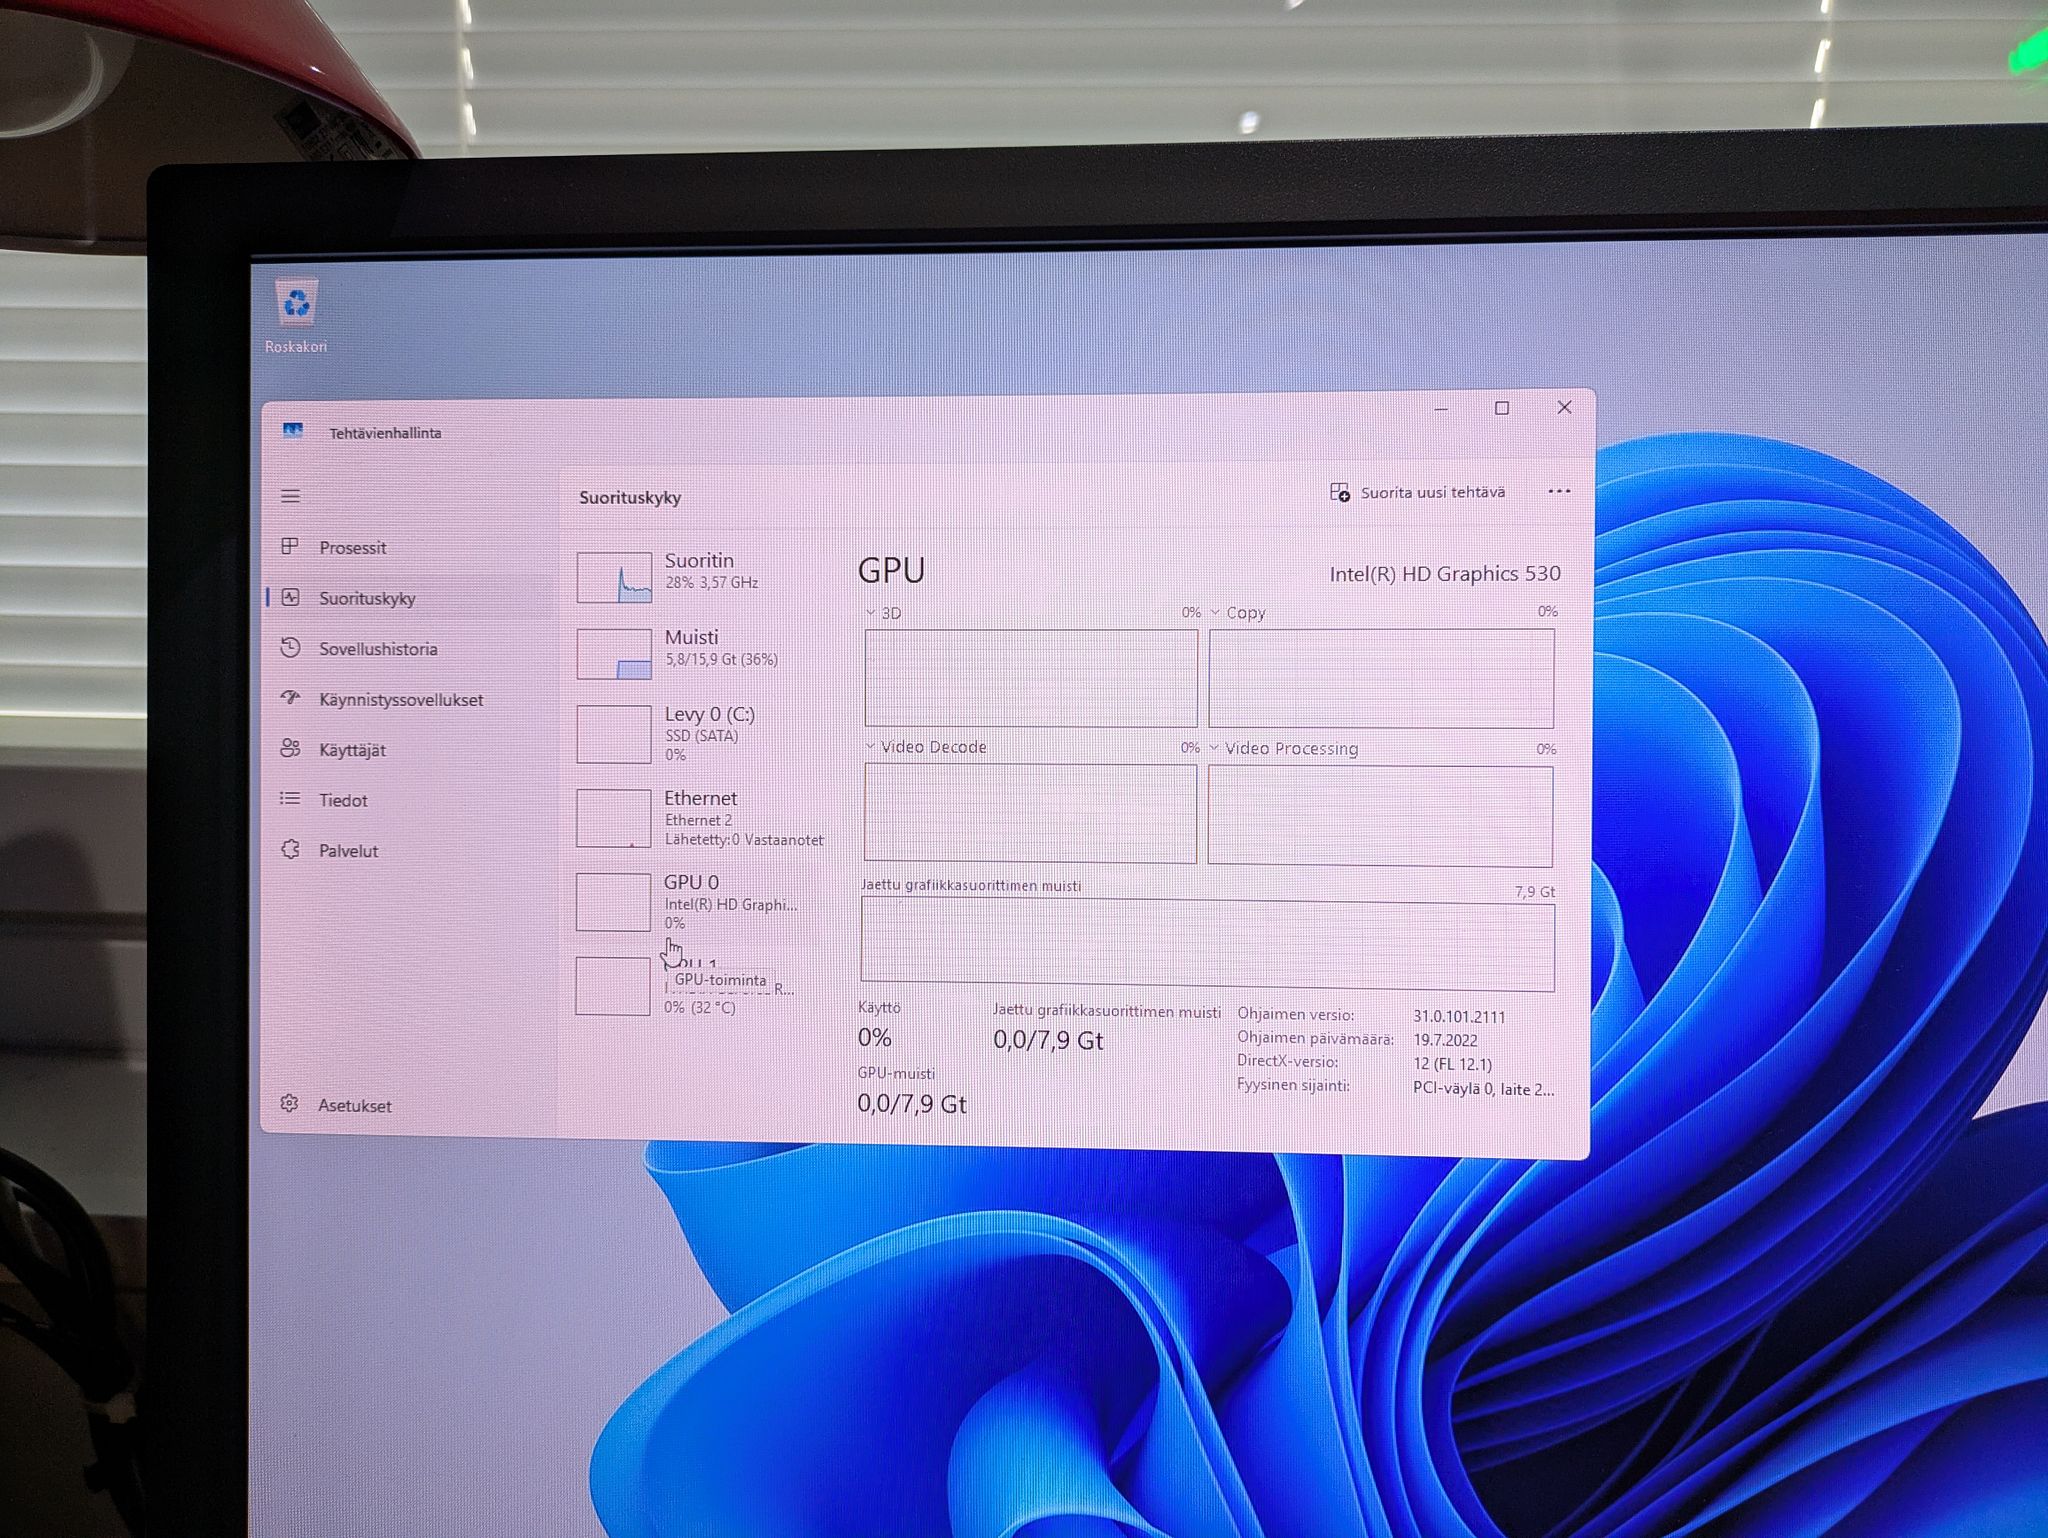Viewport: 2048px width, 1538px height.
Task: Click the "0,0/7,9 Gt" value under GPU-muisti
Action: click(912, 1103)
